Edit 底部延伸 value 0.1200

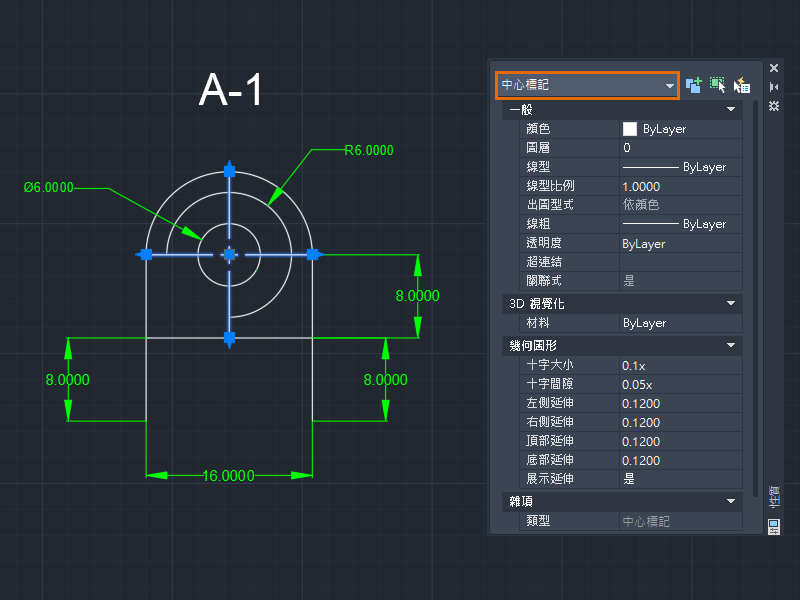pyautogui.click(x=681, y=460)
